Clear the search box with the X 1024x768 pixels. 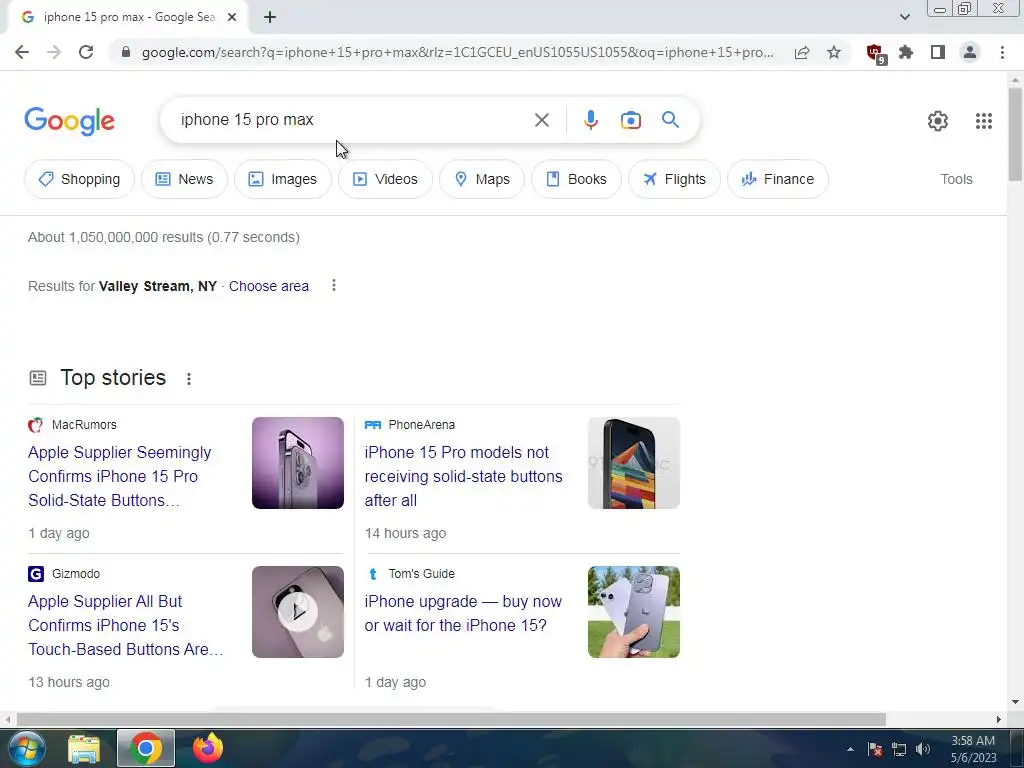click(x=541, y=120)
